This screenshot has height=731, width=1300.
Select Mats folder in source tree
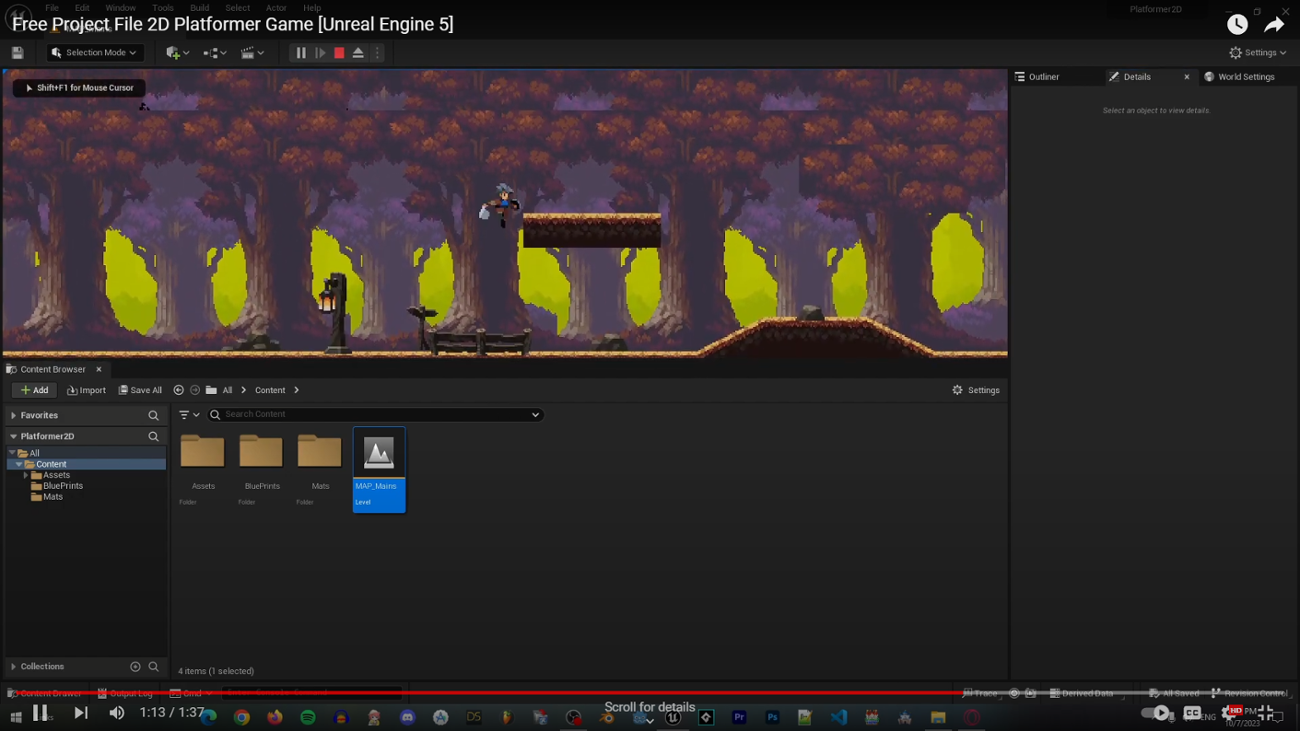coord(52,497)
